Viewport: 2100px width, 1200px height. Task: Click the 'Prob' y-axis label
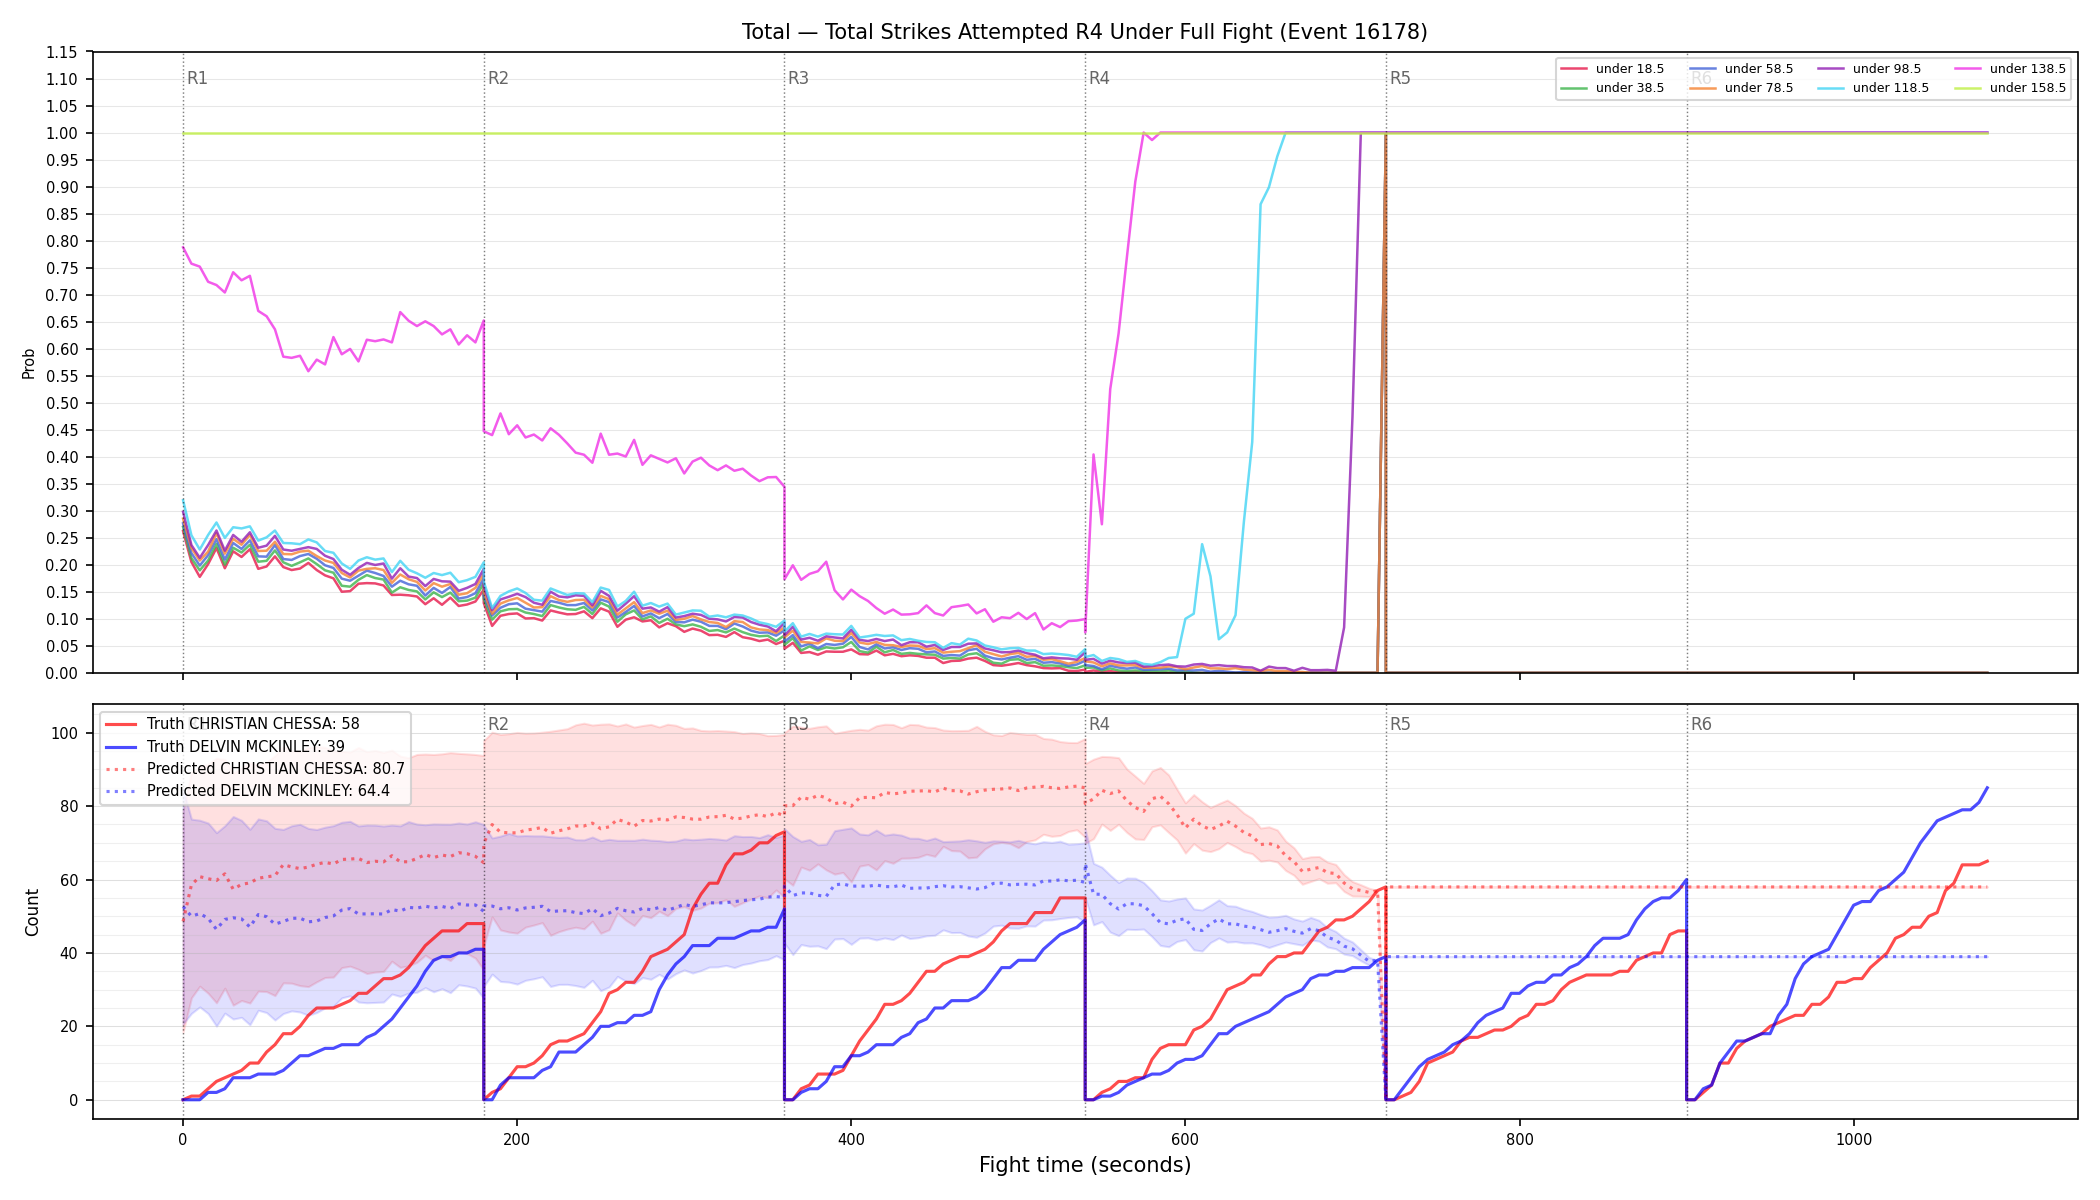tap(29, 363)
